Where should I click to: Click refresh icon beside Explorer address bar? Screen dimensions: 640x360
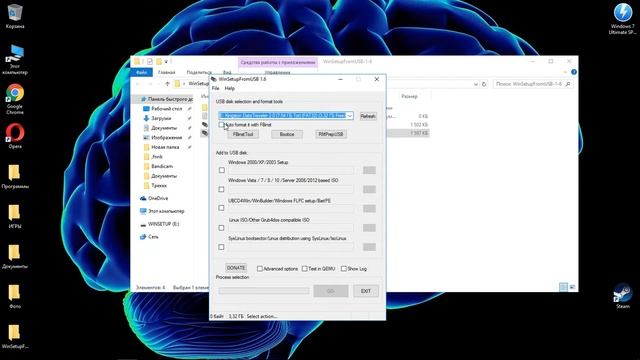[484, 84]
